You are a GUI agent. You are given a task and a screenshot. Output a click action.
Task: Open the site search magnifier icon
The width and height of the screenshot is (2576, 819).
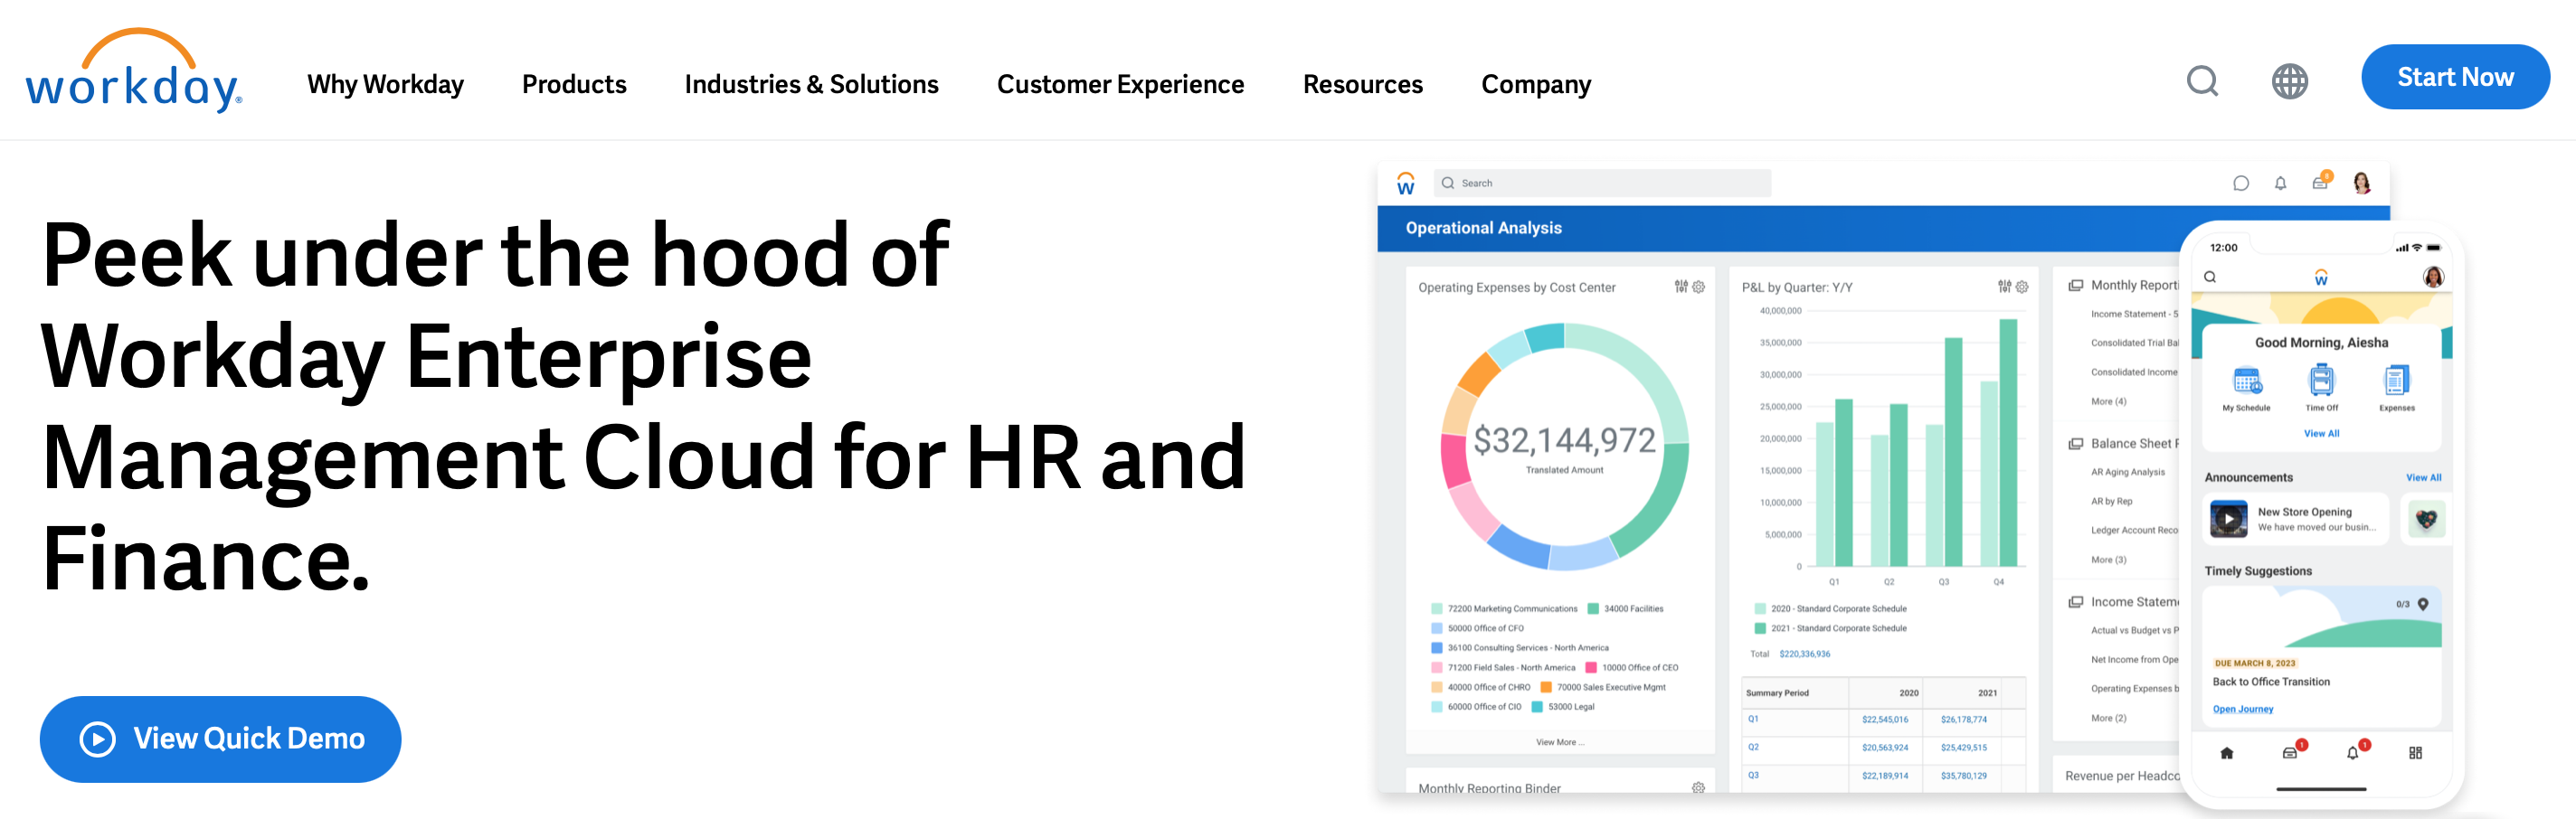coord(2202,81)
